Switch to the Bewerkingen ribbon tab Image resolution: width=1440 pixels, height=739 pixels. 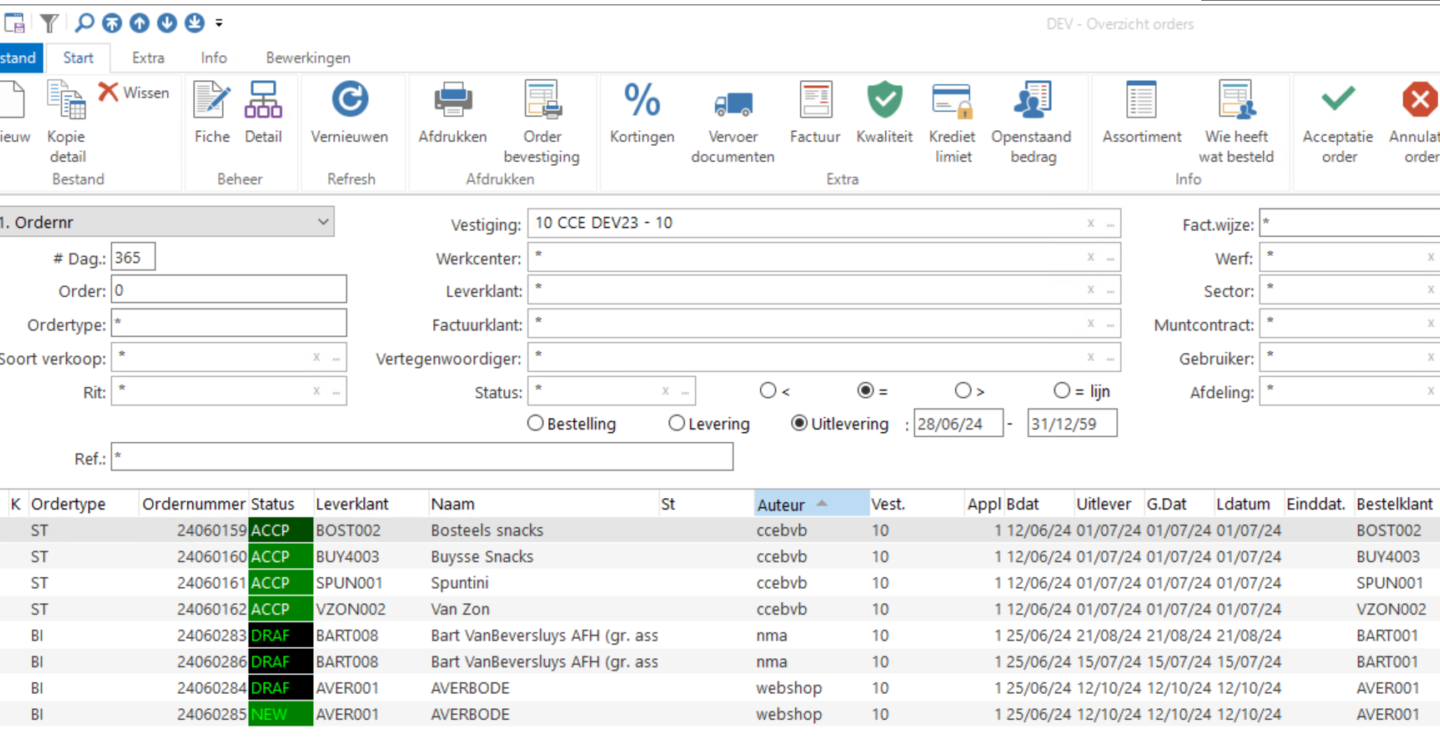pos(308,58)
